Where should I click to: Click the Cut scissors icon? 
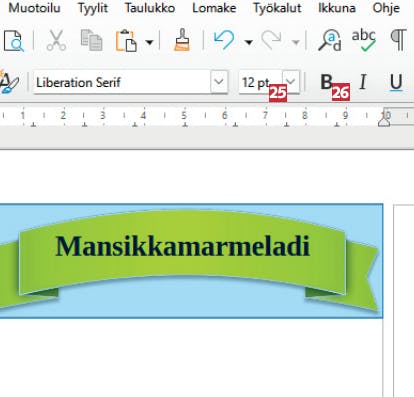click(56, 40)
